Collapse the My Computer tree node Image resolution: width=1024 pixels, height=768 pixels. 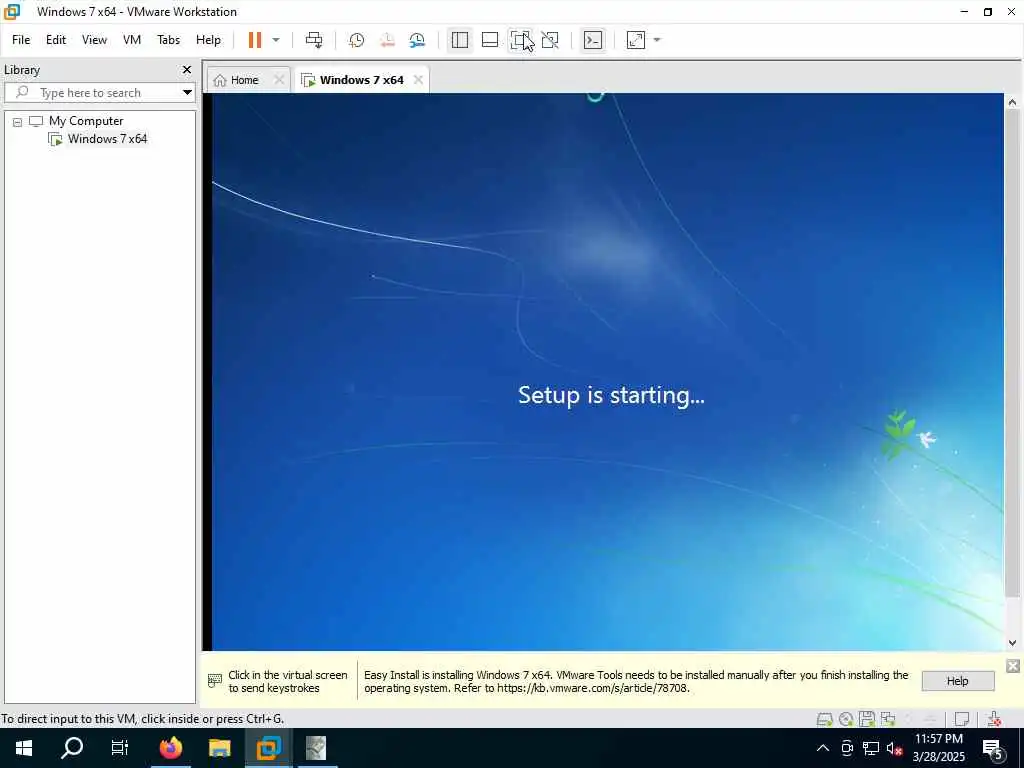coord(18,121)
